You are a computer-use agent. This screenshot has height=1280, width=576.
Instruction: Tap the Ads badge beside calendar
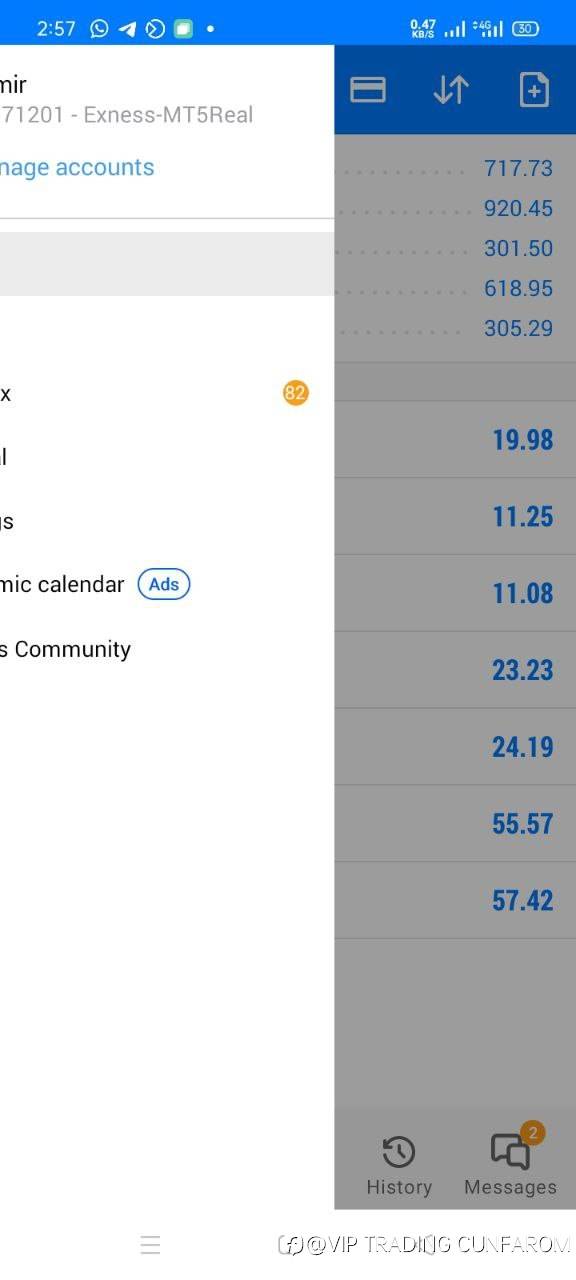[164, 584]
